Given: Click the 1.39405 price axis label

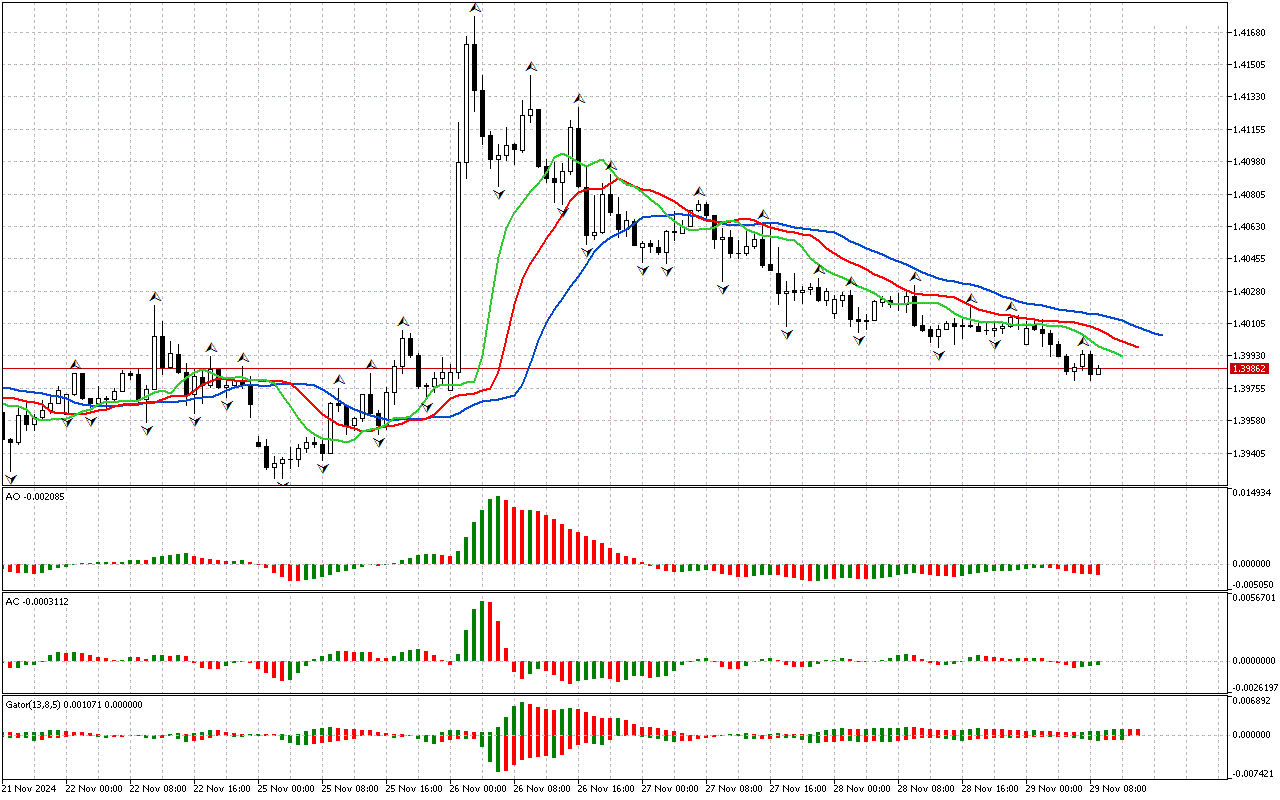Looking at the screenshot, I should [1249, 454].
